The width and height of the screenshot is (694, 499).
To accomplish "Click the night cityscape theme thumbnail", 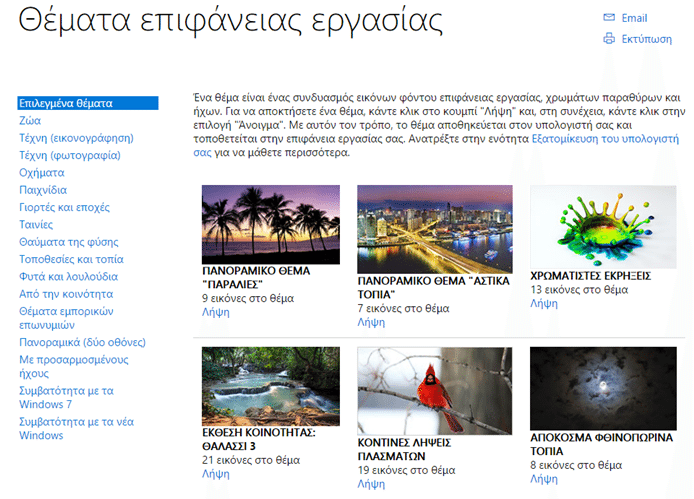I will coord(435,229).
